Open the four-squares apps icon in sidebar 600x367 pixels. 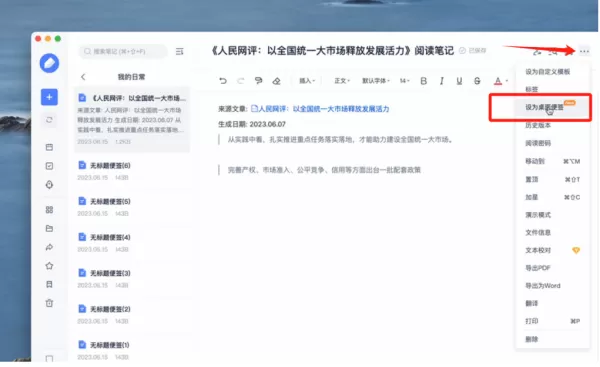coord(49,210)
